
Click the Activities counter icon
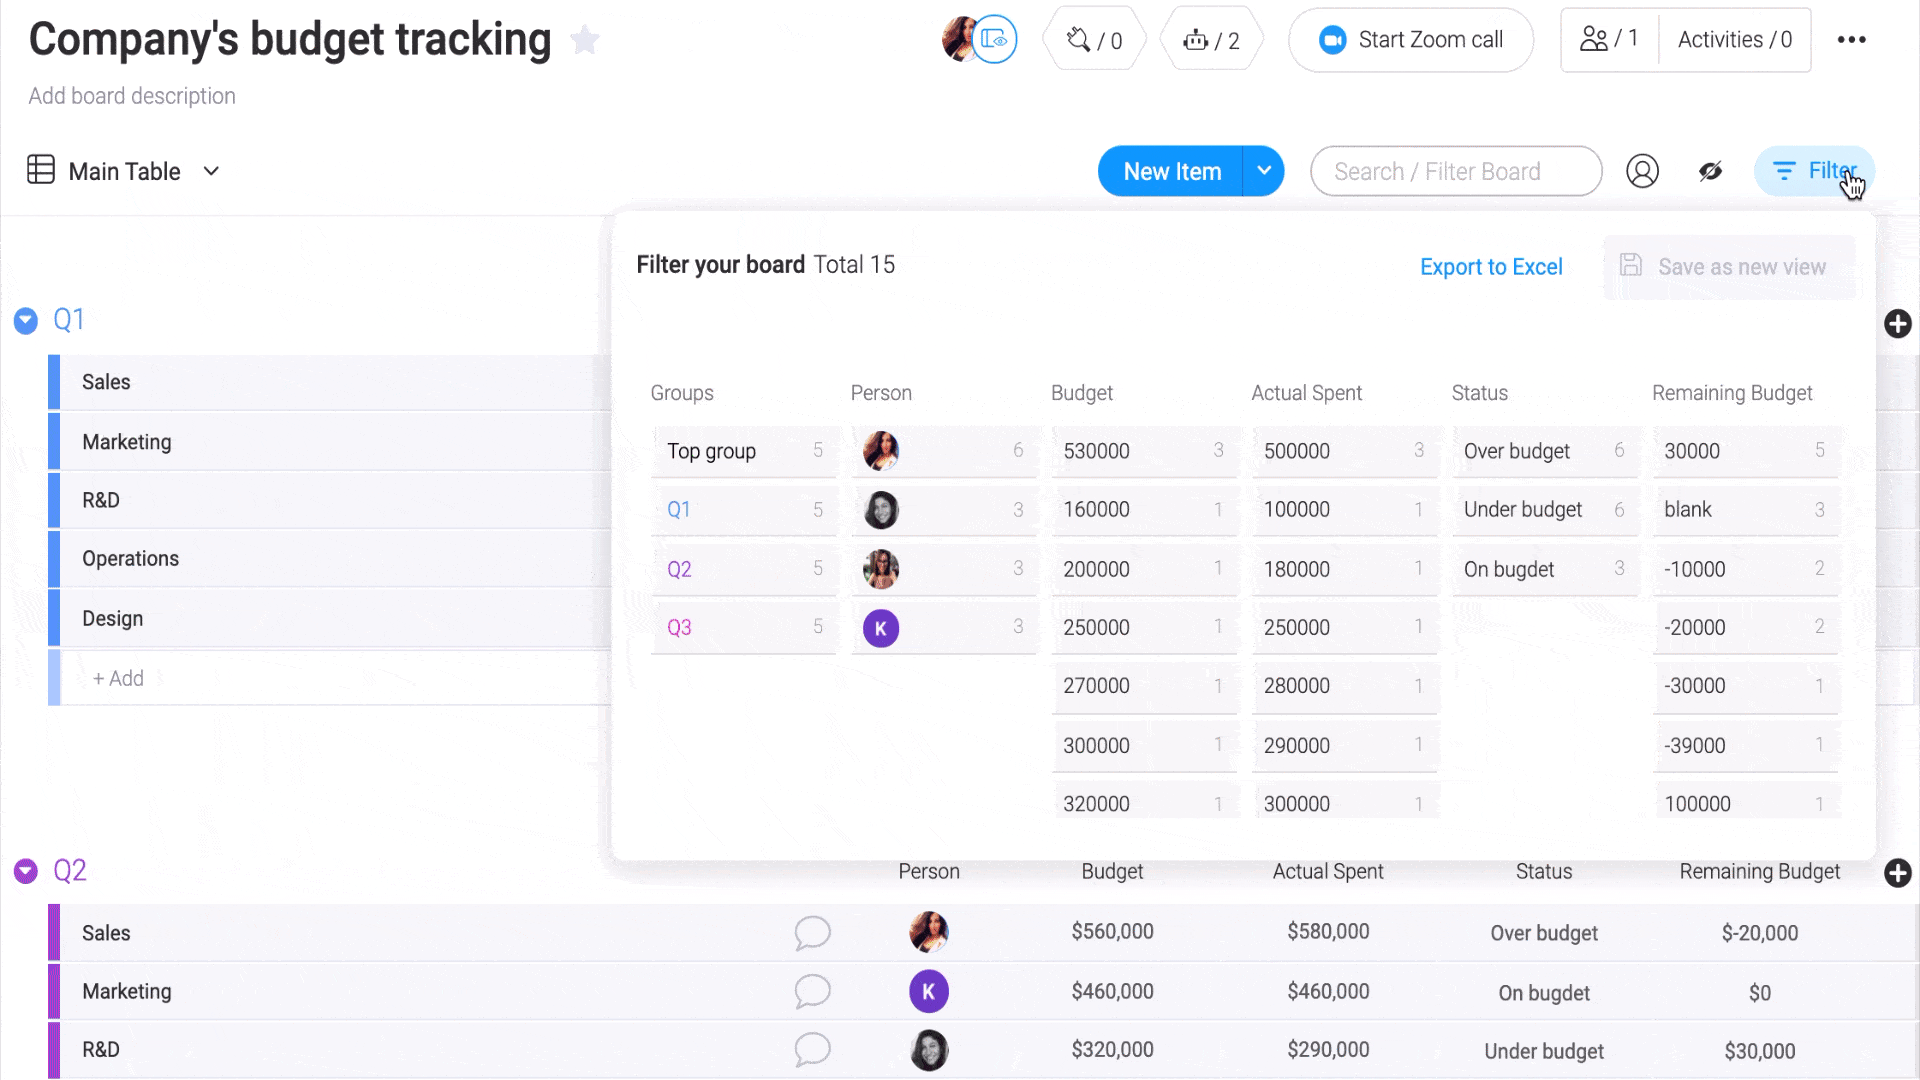[1734, 40]
